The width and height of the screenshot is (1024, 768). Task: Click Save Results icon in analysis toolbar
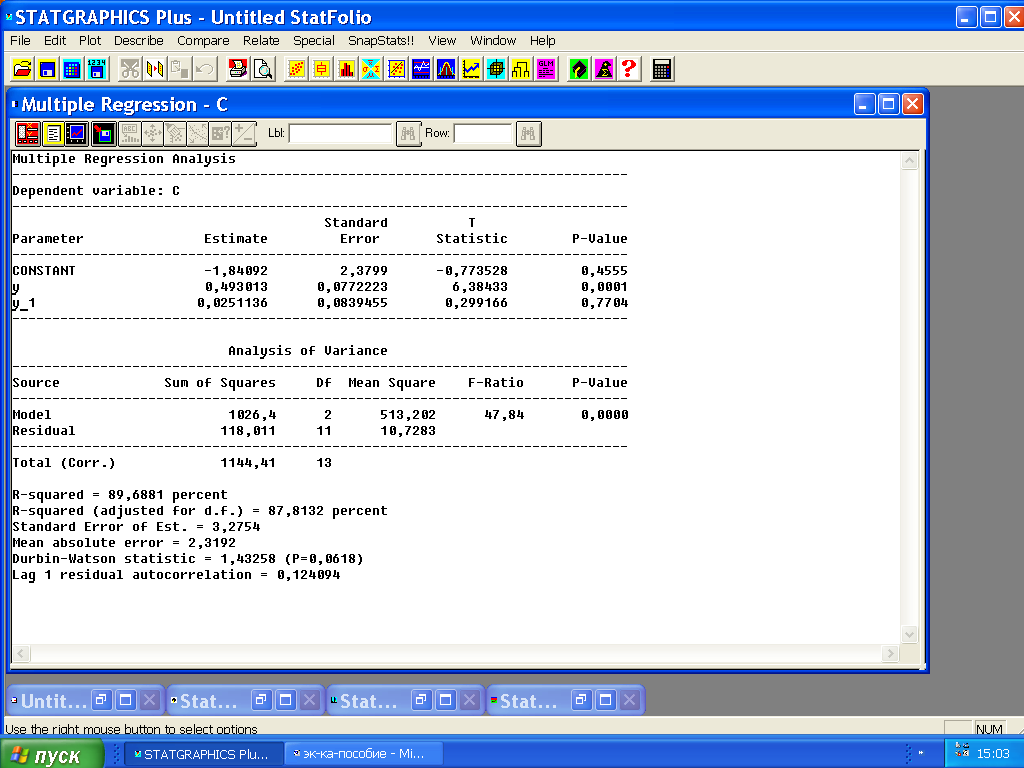pyautogui.click(x=103, y=133)
